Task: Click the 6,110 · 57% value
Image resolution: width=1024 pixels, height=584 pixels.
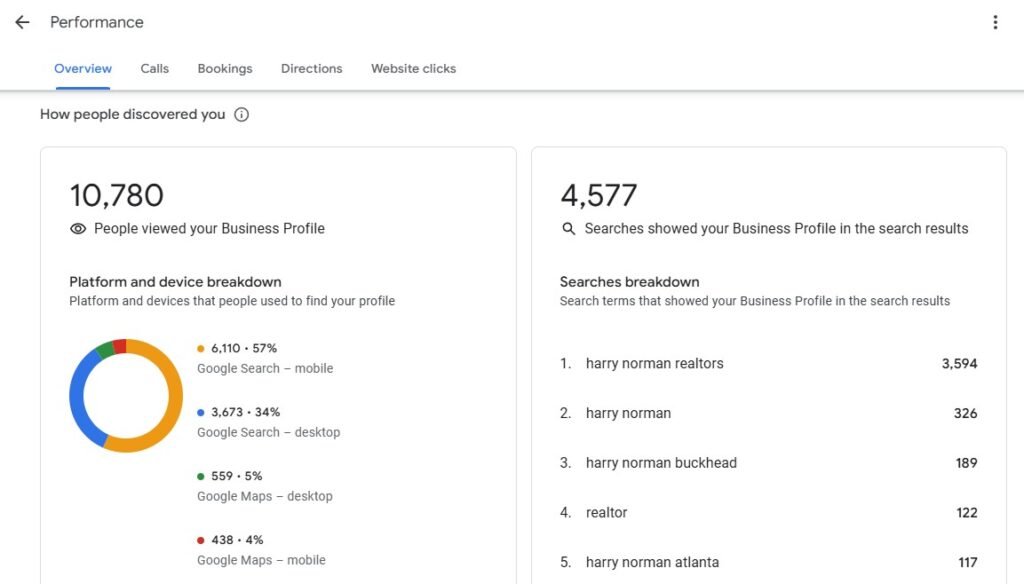Action: pos(244,348)
